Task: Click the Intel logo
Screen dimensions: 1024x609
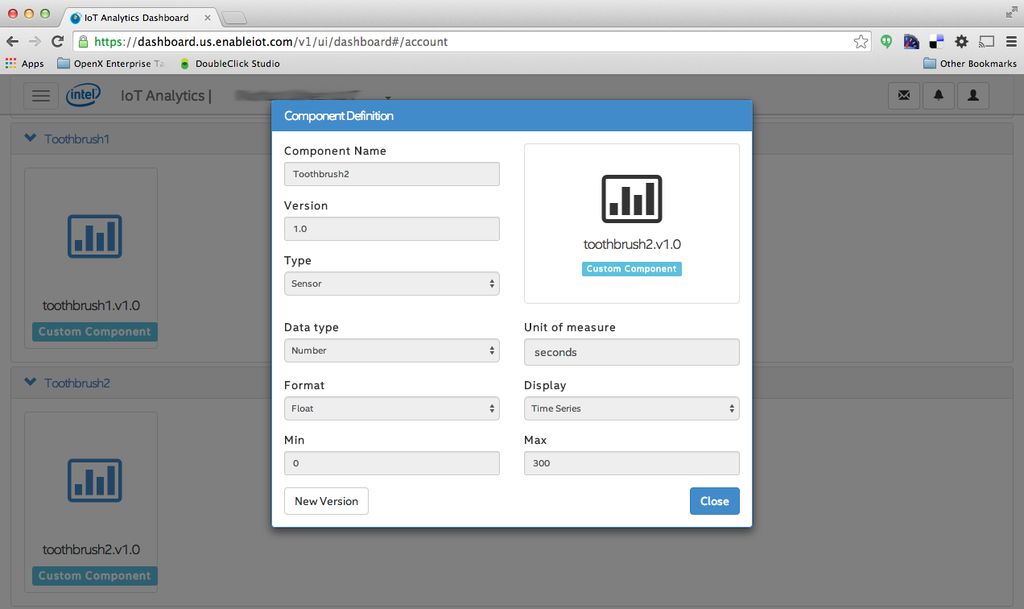Action: pyautogui.click(x=83, y=95)
